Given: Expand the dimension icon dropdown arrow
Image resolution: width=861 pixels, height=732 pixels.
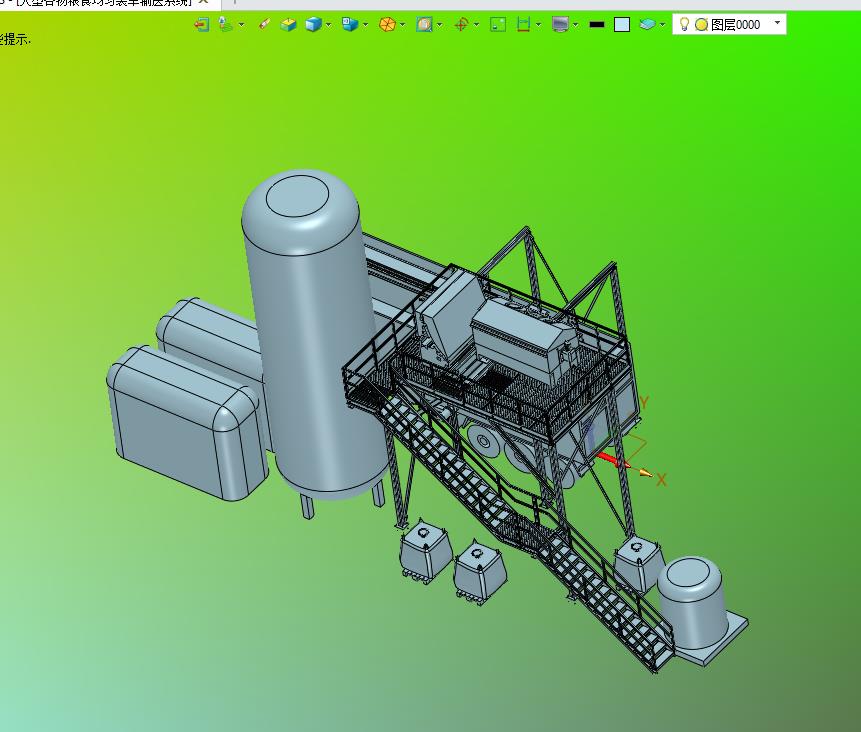Looking at the screenshot, I should click(539, 25).
